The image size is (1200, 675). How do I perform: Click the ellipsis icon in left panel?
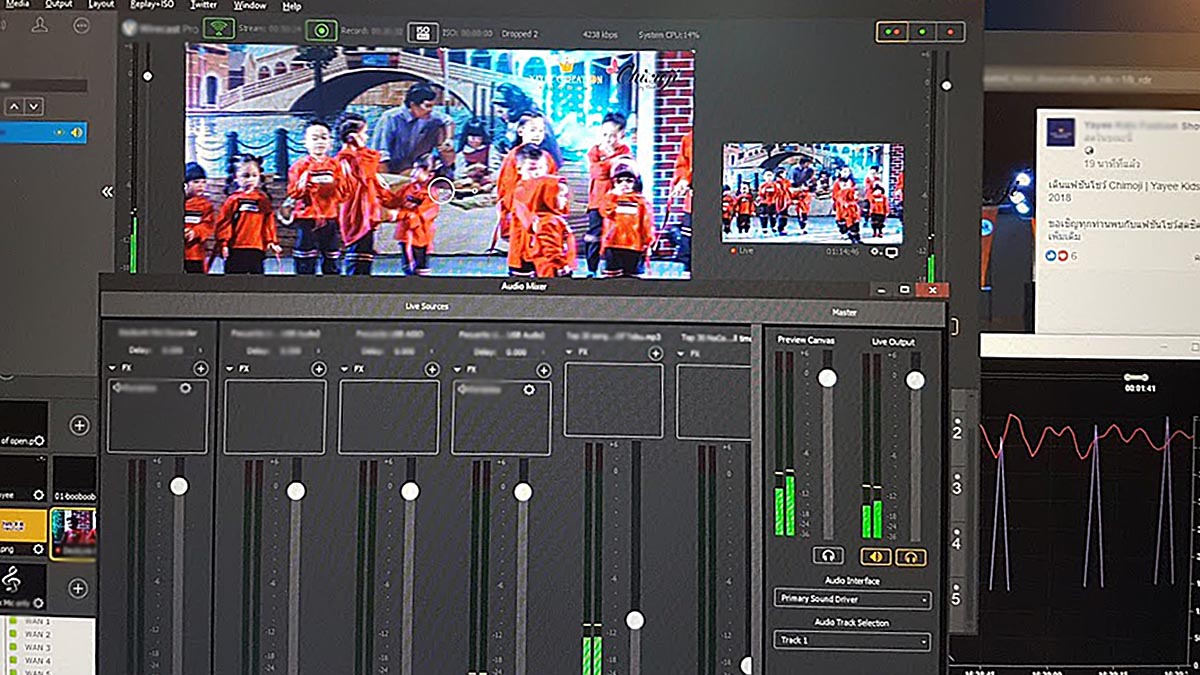[82, 26]
